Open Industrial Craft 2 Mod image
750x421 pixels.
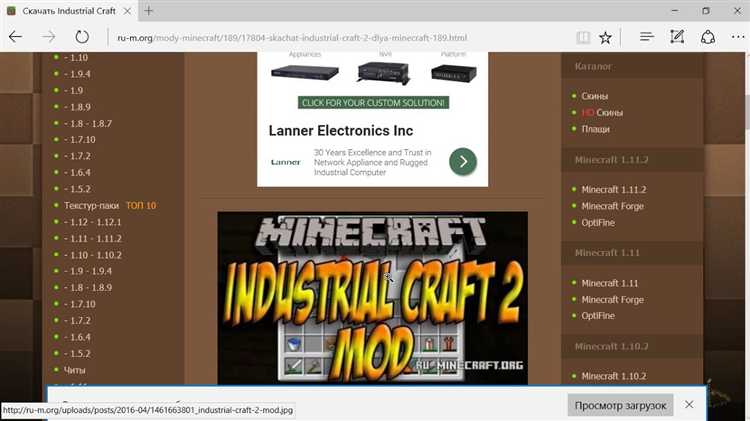coord(373,298)
